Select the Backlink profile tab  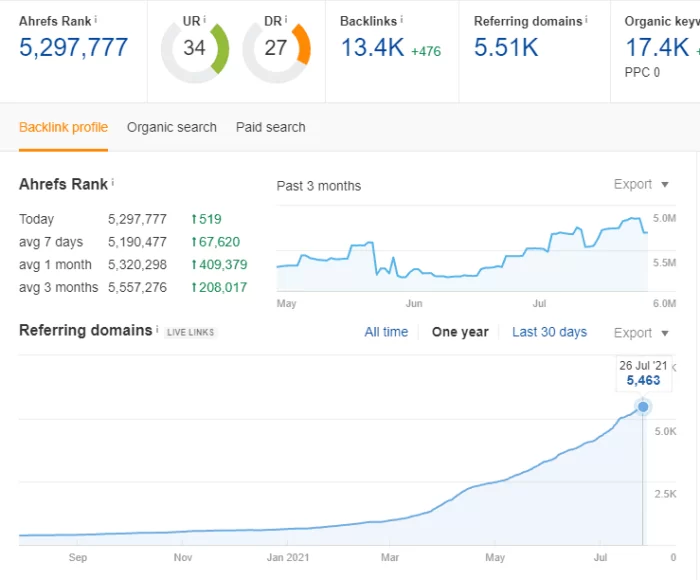tap(63, 127)
